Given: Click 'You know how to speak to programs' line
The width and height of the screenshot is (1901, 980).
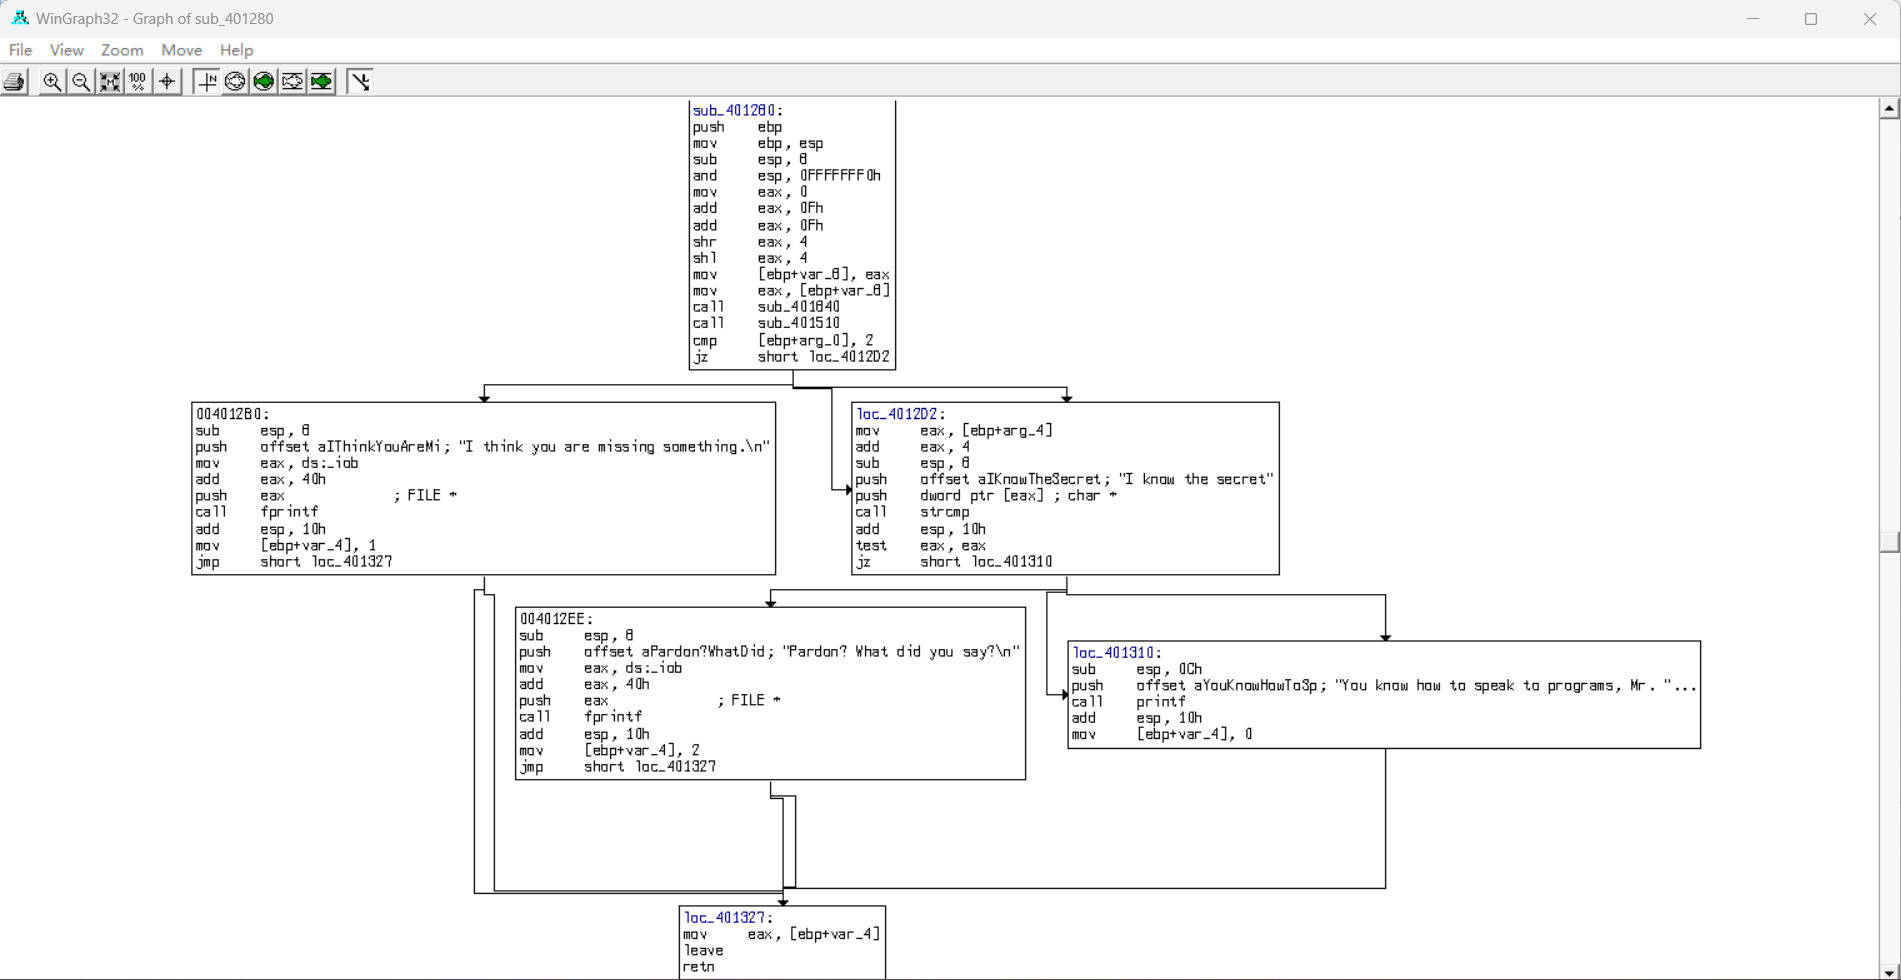Looking at the screenshot, I should [1384, 686].
